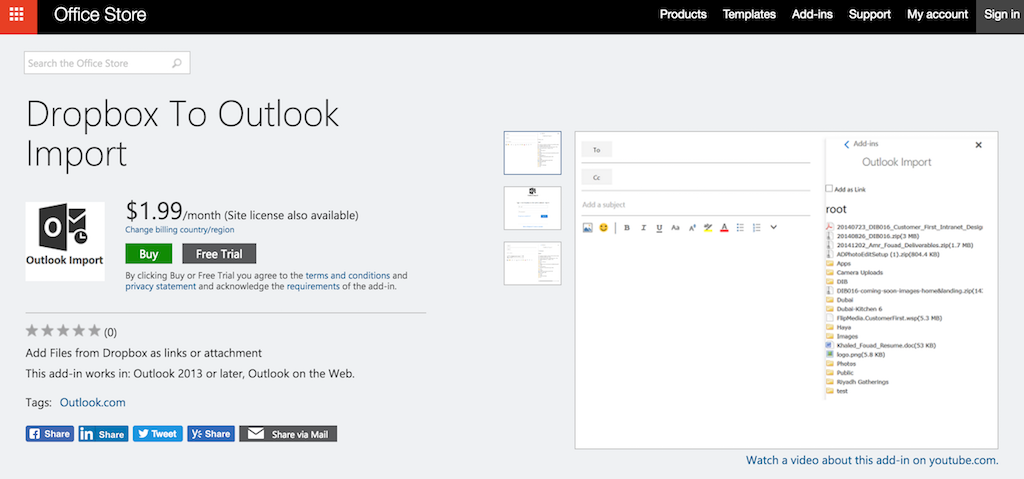
Task: Click the Office Store title link
Action: 100,14
